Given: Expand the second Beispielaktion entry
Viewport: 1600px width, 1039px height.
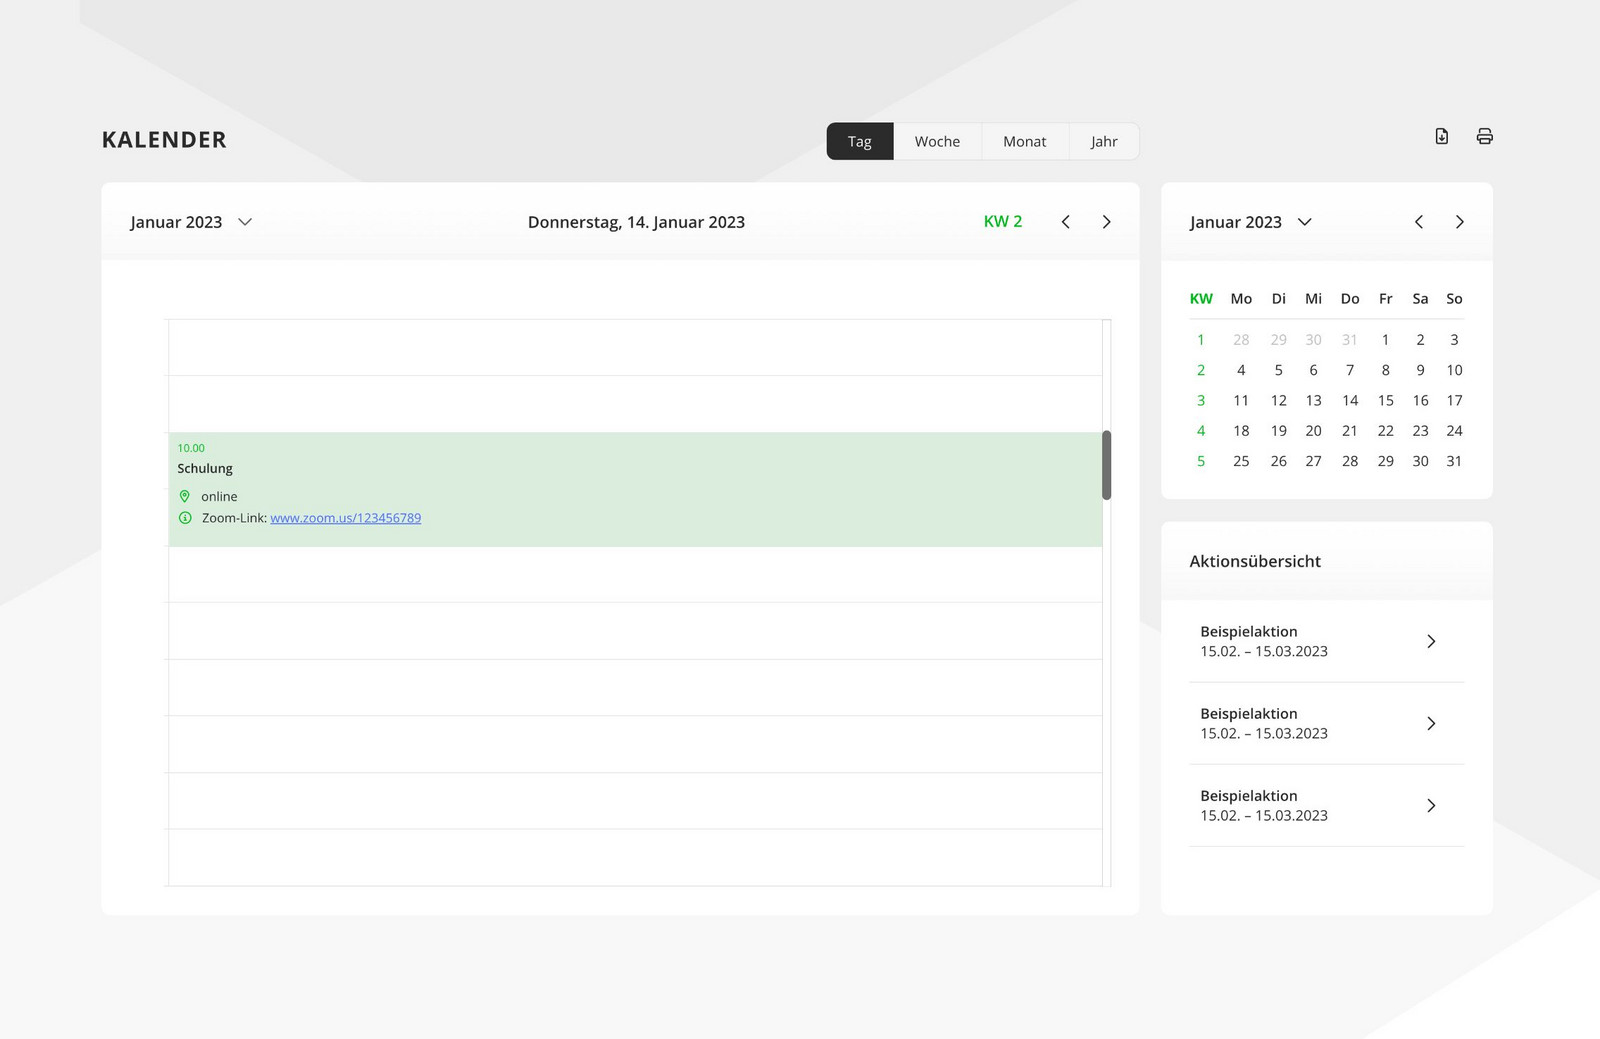Looking at the screenshot, I should click(1431, 723).
